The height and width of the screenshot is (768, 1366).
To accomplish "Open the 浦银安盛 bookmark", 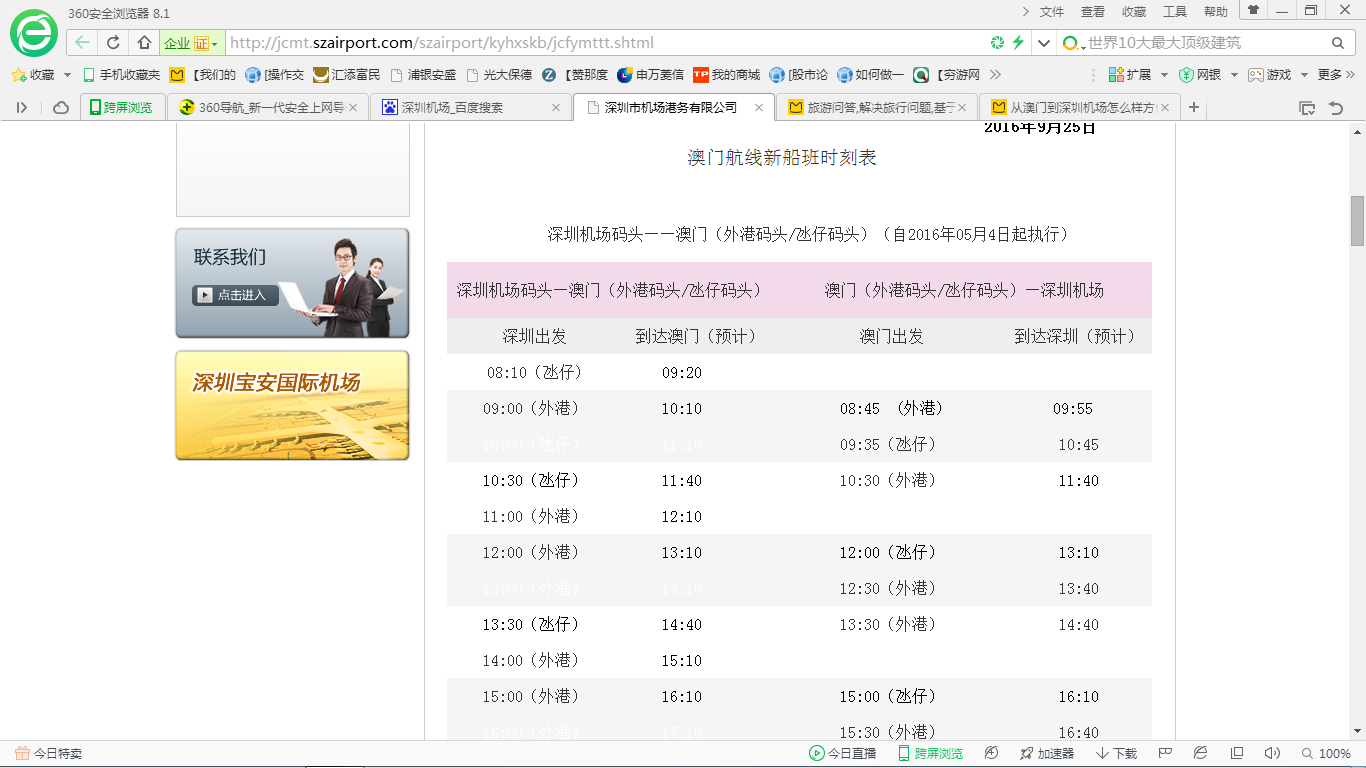I will pyautogui.click(x=424, y=75).
